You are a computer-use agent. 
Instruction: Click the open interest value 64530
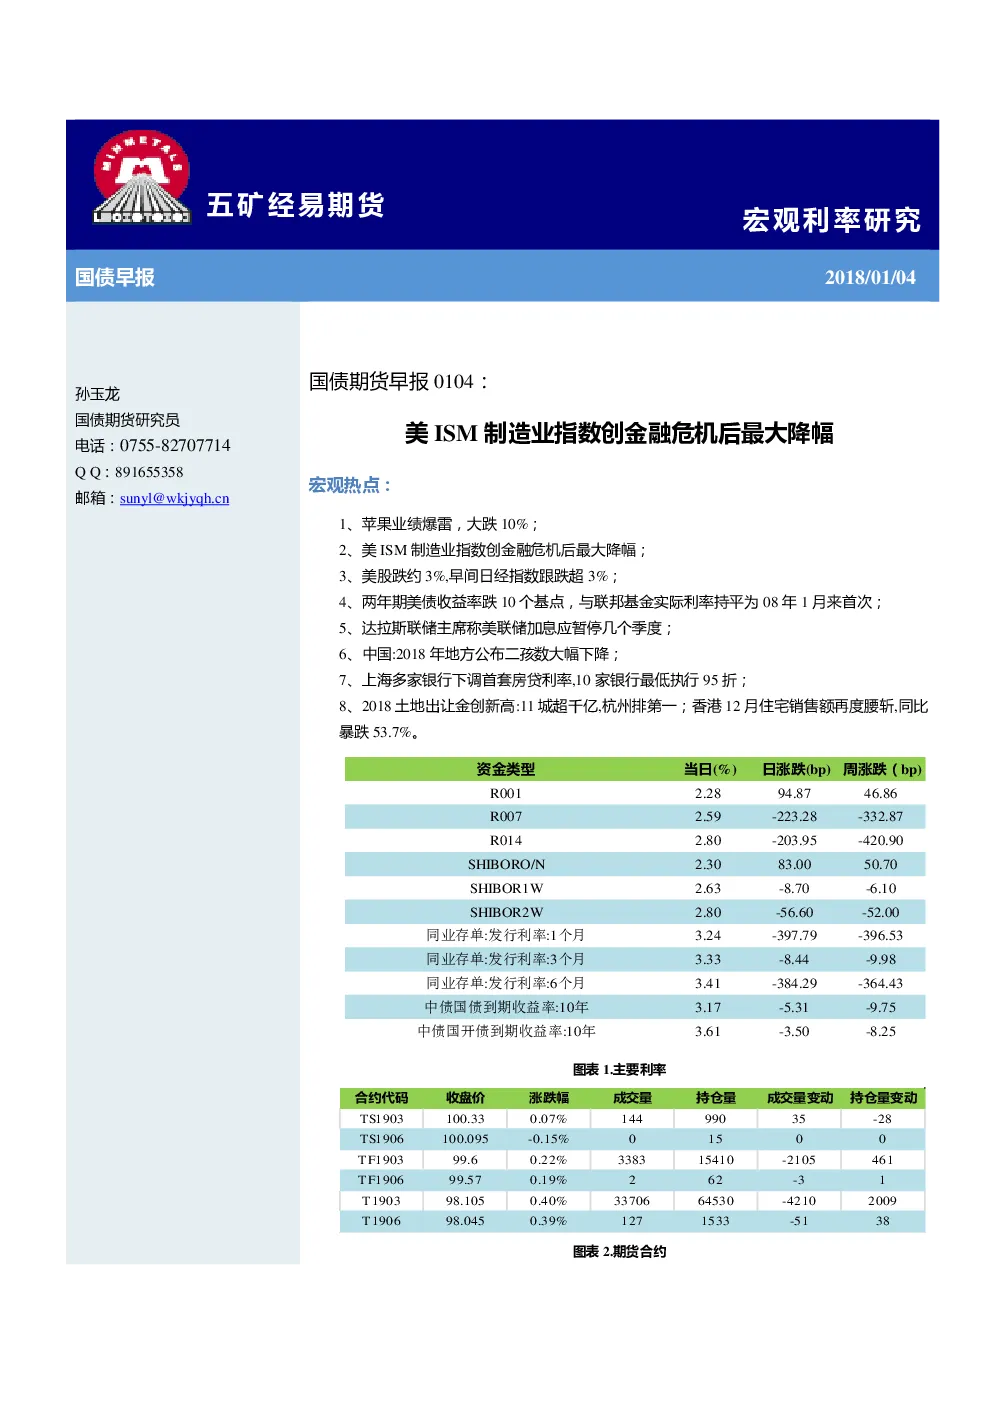(x=716, y=1201)
